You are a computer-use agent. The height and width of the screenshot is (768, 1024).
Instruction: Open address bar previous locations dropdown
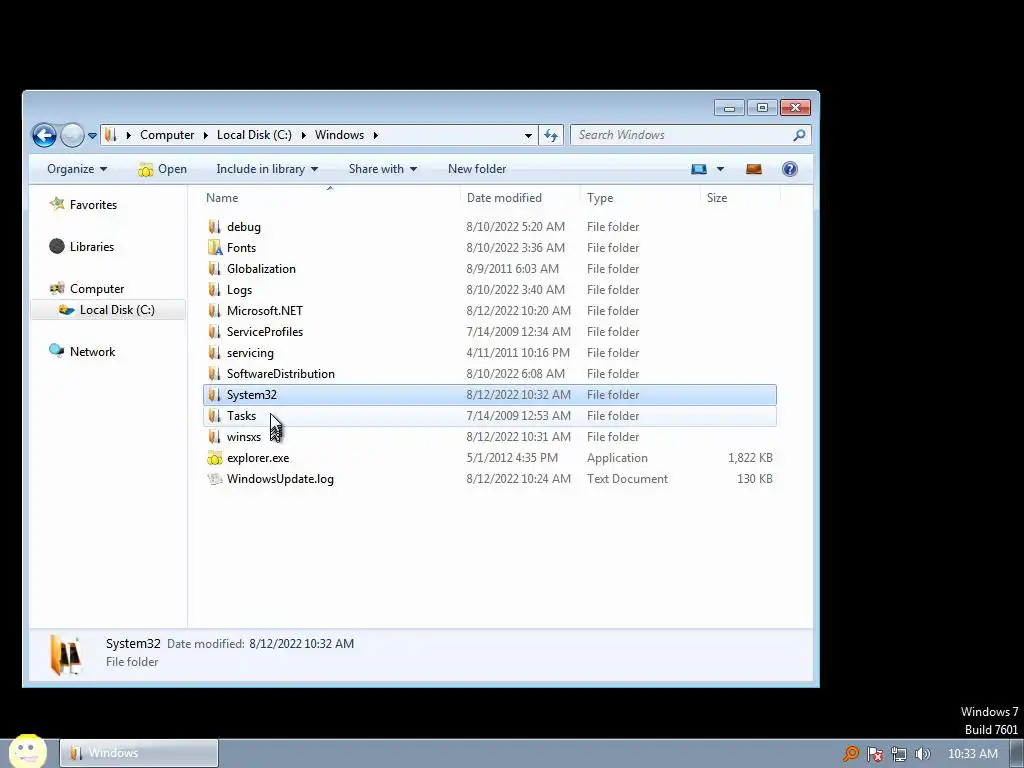pyautogui.click(x=528, y=136)
